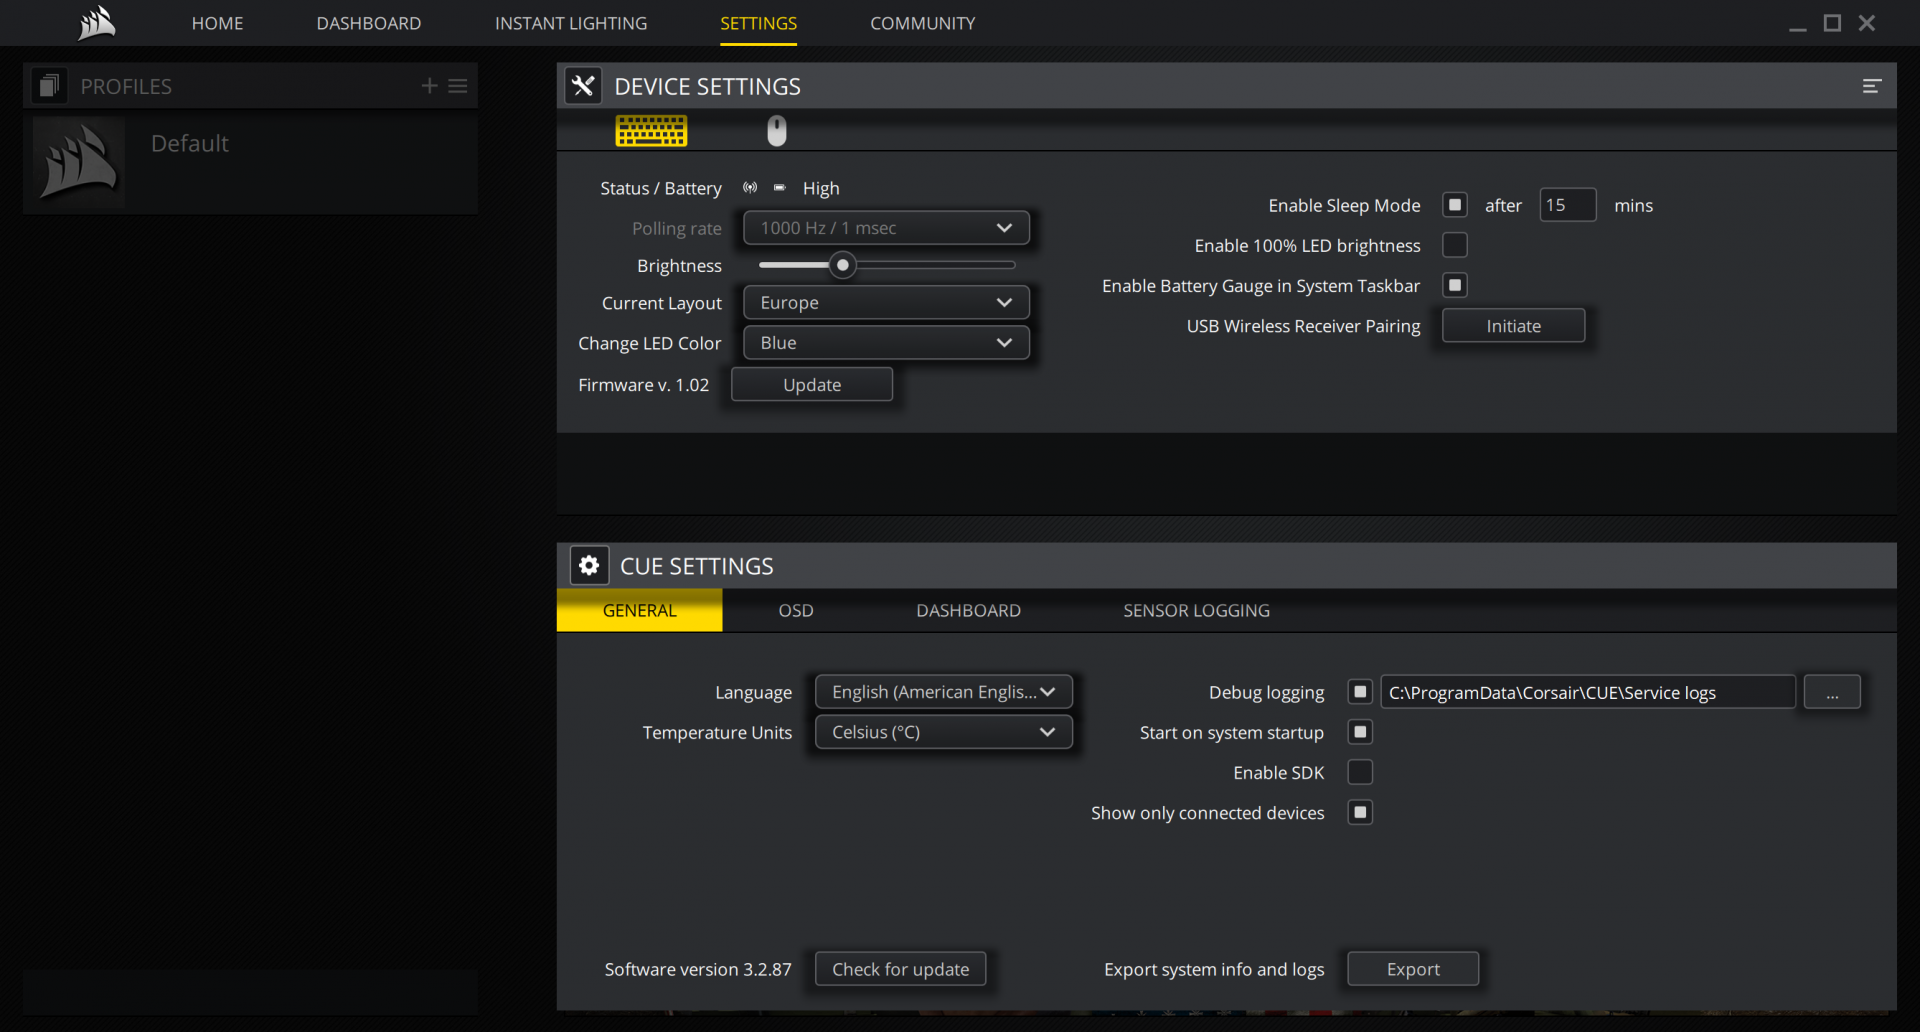Open the Community menu

click(923, 23)
